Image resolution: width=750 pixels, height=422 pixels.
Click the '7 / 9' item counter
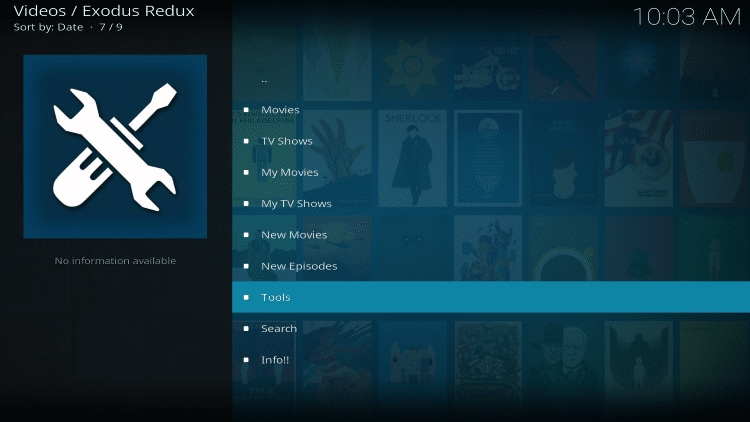[111, 27]
